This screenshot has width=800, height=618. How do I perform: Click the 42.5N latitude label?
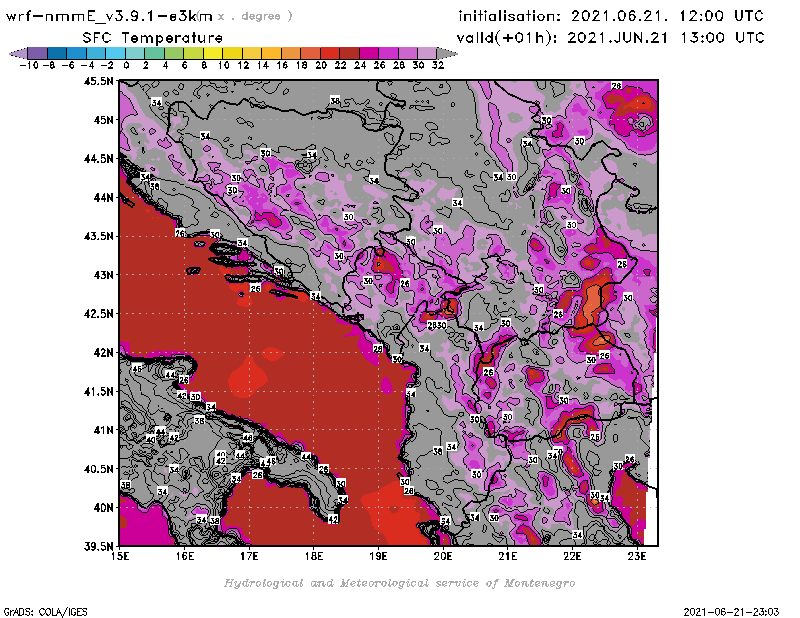coord(98,313)
